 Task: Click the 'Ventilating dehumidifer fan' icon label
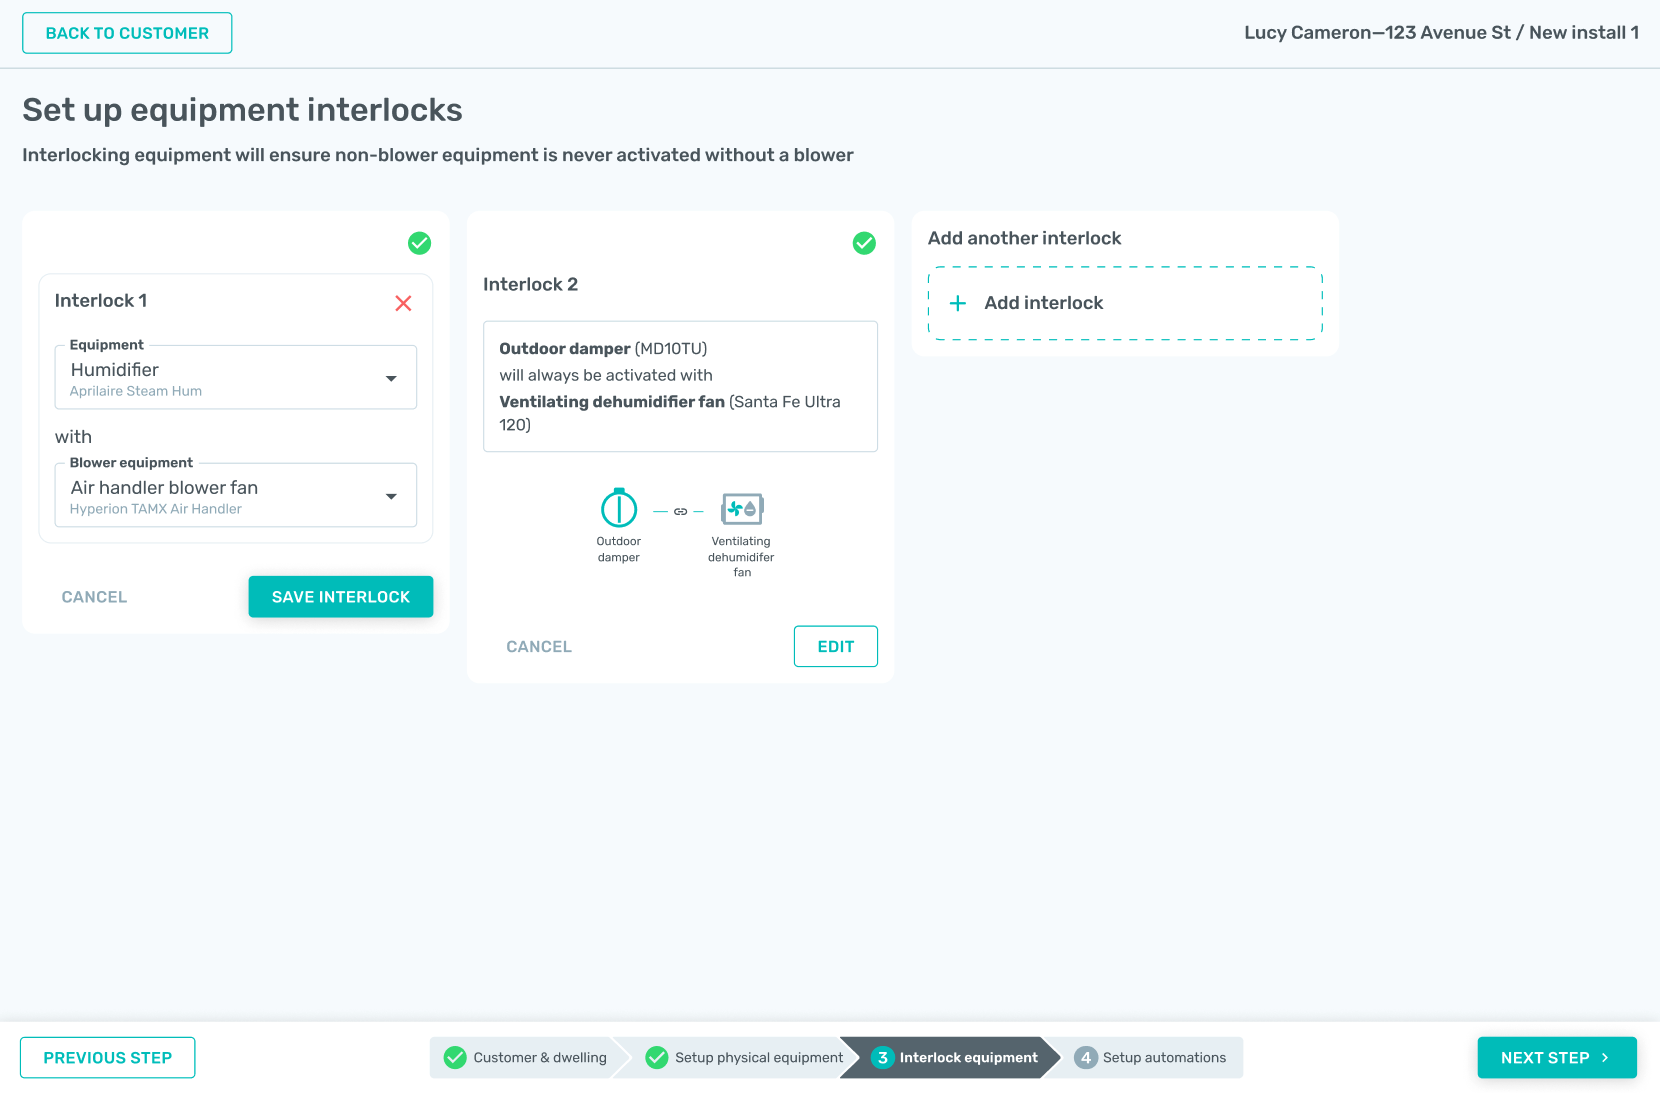tap(741, 557)
